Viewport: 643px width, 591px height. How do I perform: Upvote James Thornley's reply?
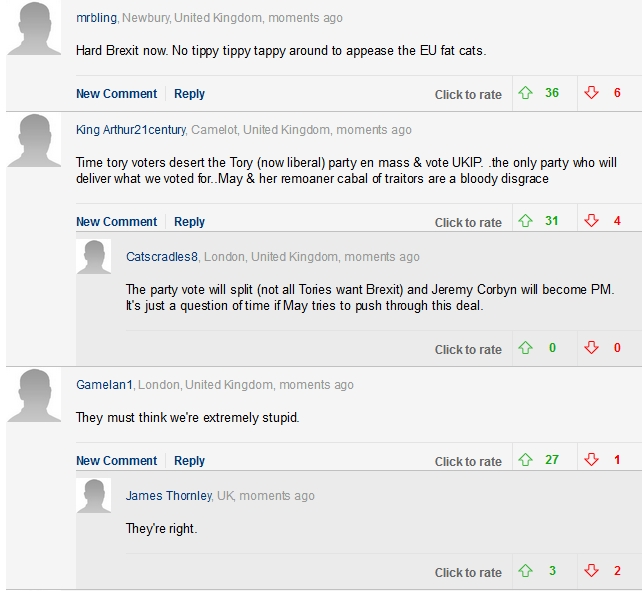(x=526, y=571)
